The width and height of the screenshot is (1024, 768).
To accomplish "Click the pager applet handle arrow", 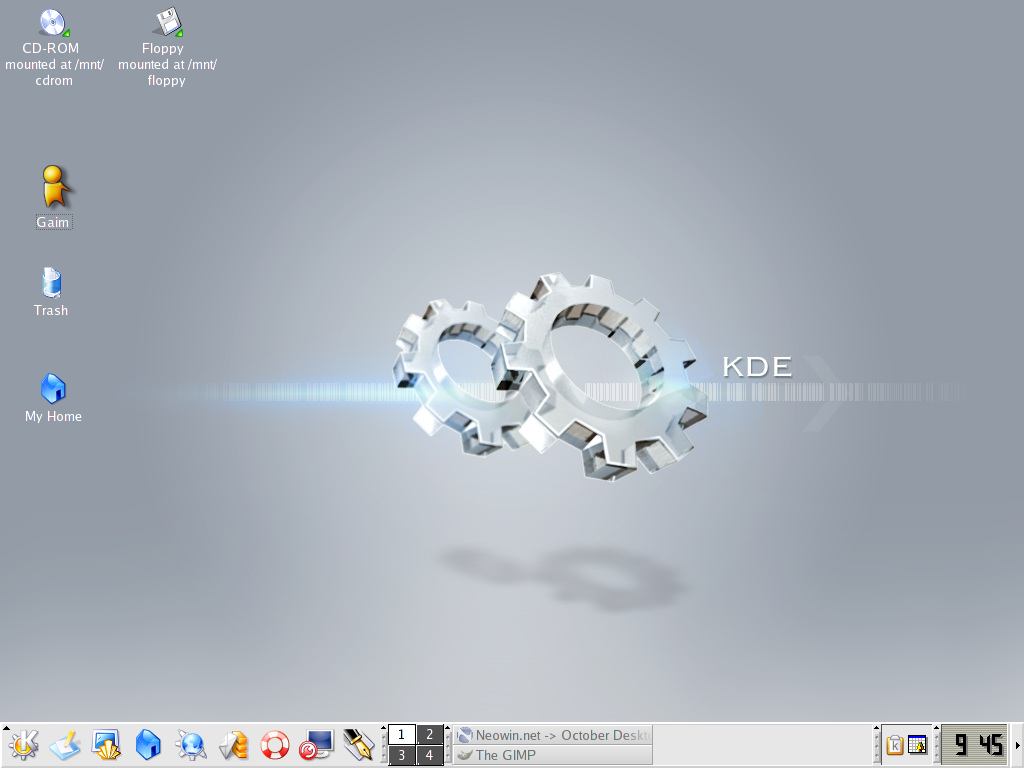I will (x=383, y=727).
